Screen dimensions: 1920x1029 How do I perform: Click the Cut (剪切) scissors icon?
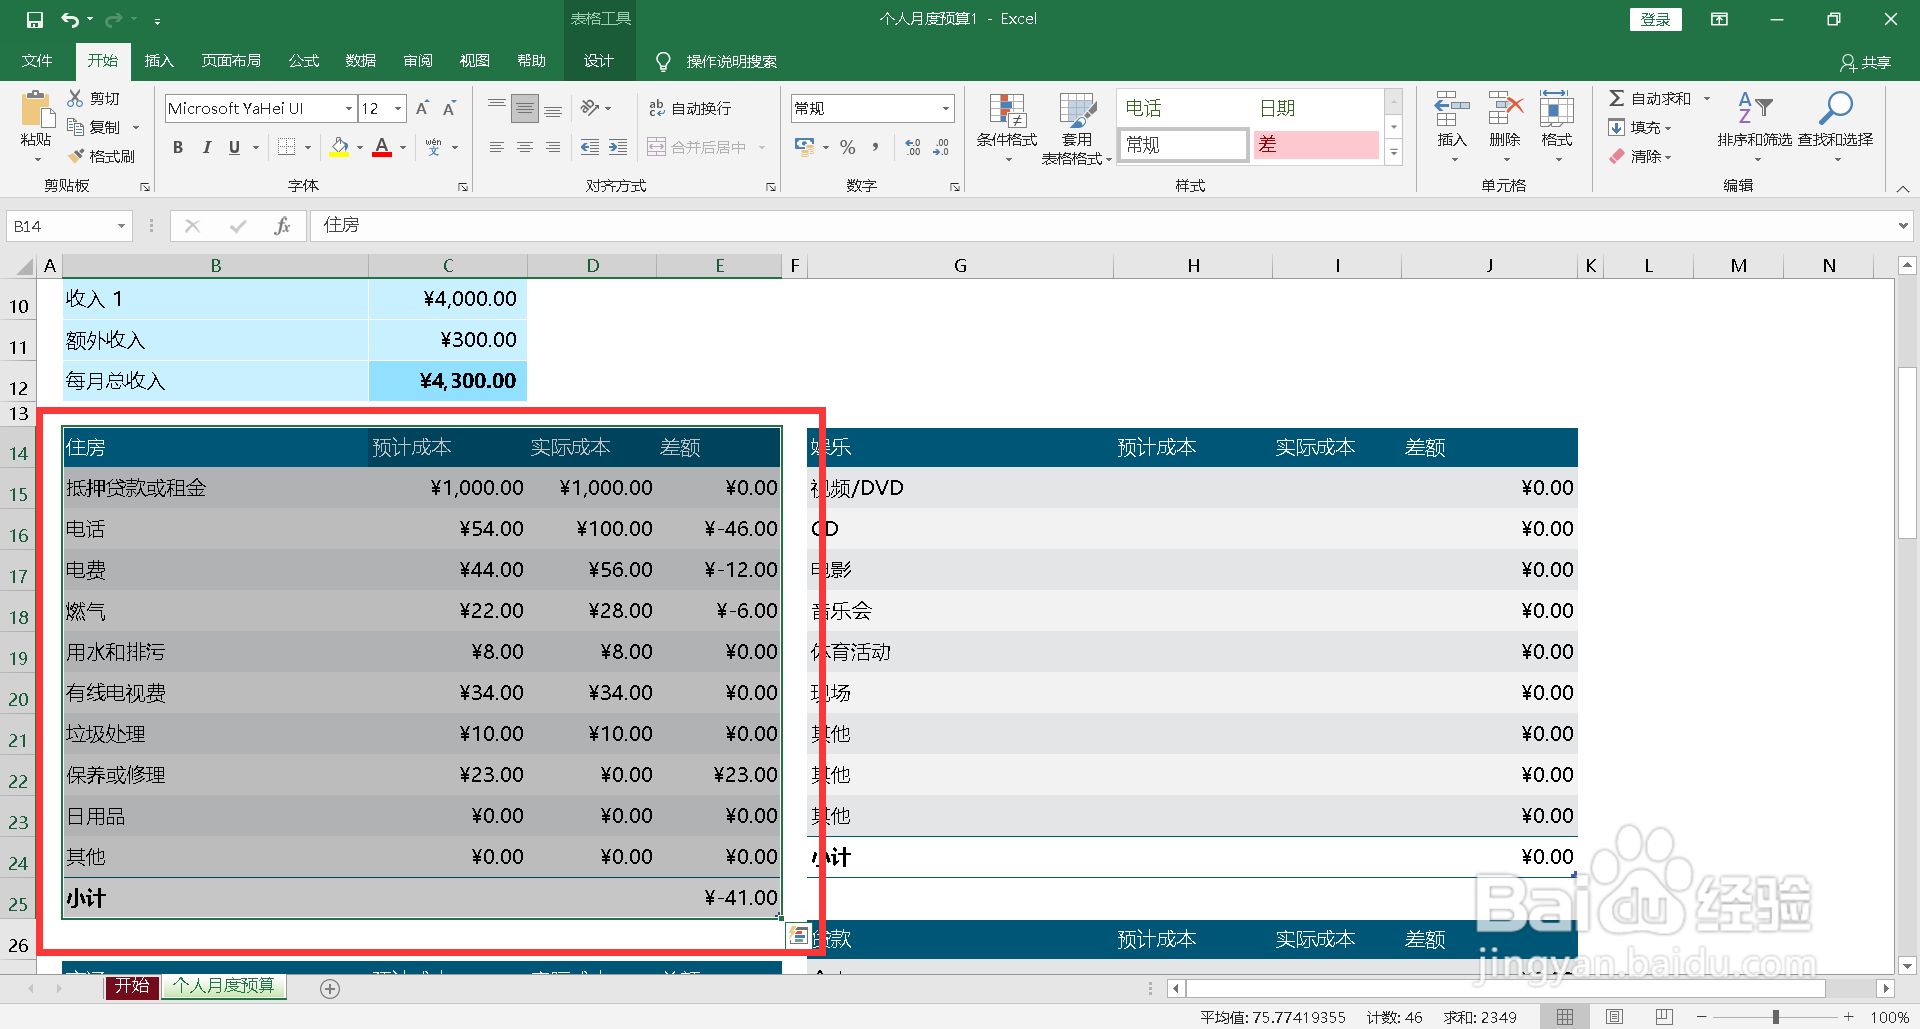point(75,98)
